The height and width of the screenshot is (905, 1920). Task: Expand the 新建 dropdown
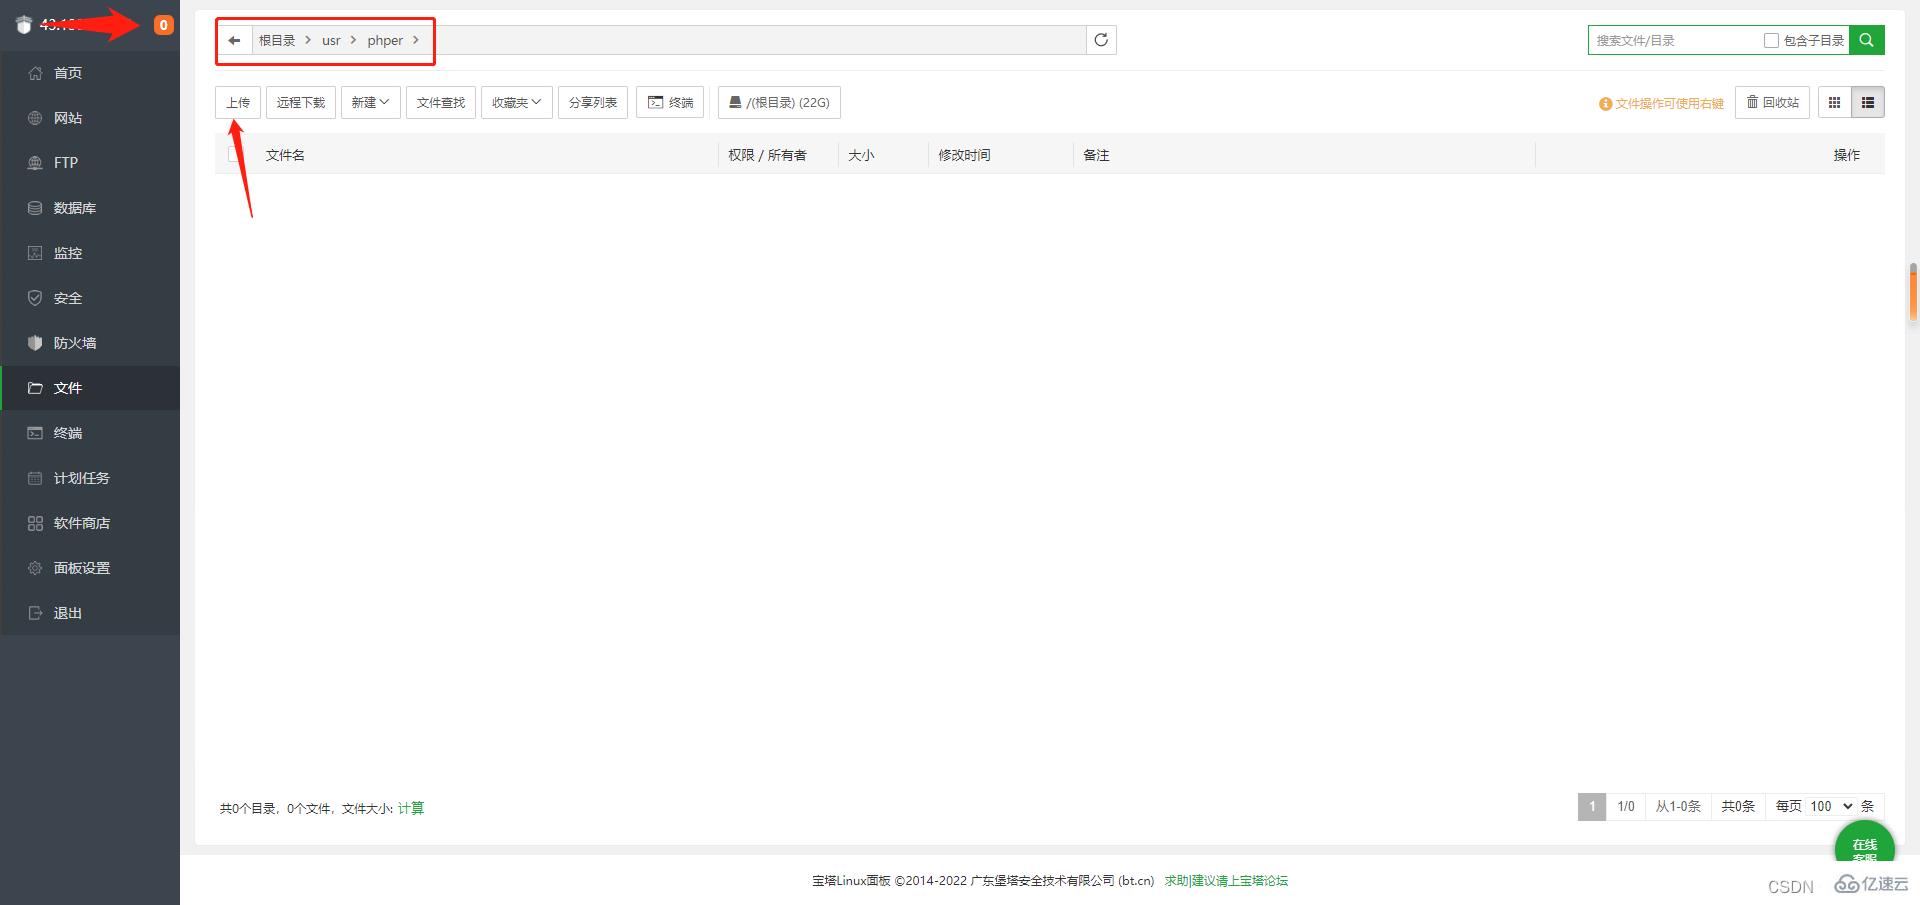(x=371, y=102)
